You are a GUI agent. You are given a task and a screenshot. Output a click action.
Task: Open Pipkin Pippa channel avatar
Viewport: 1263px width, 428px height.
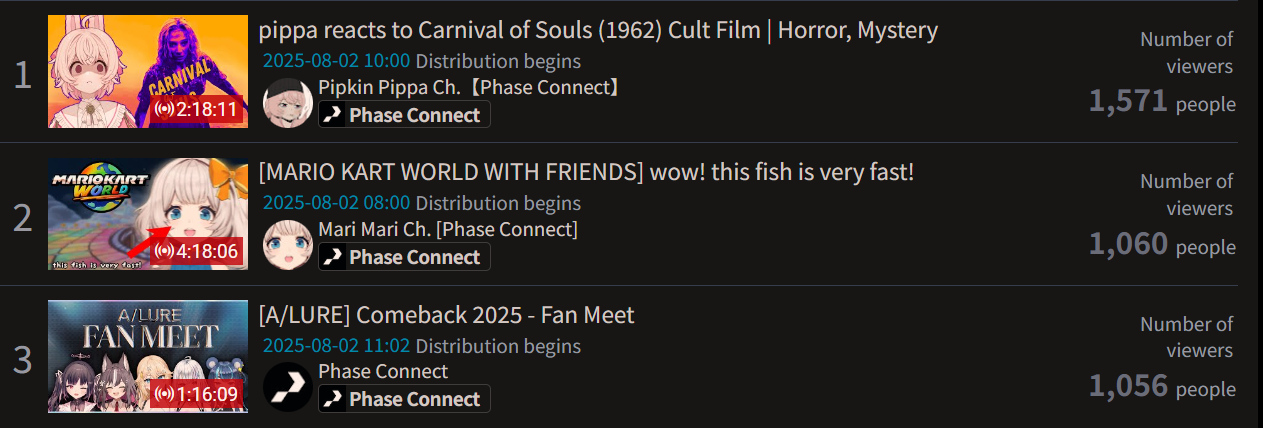tap(287, 102)
